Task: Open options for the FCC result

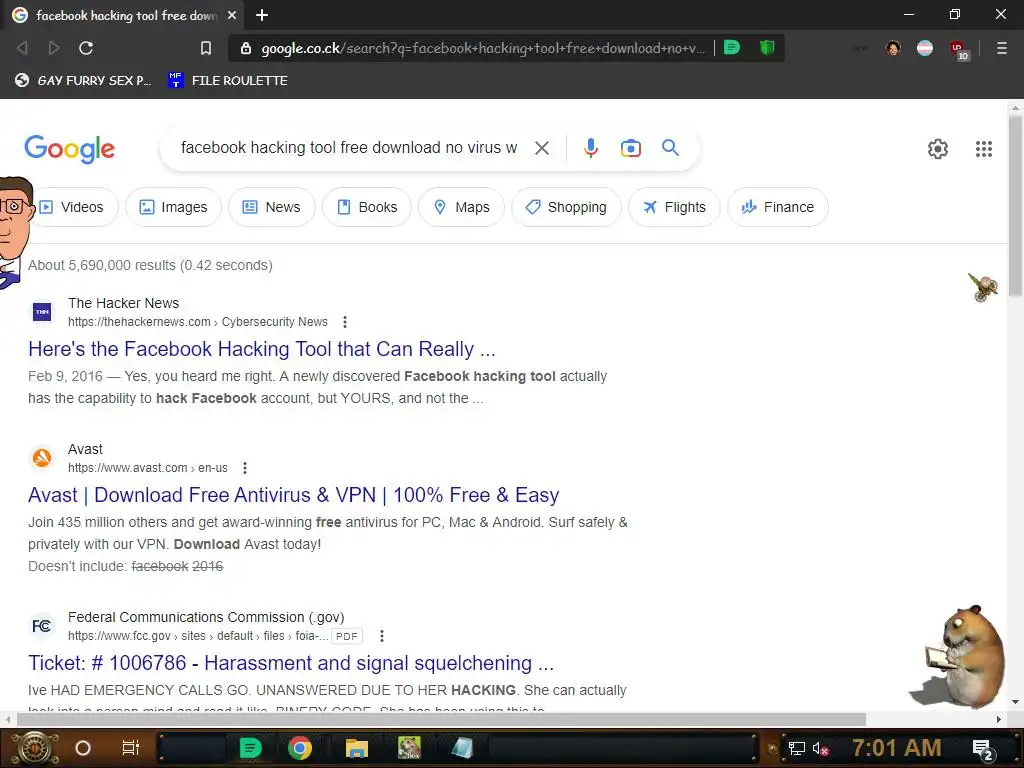Action: (x=382, y=636)
